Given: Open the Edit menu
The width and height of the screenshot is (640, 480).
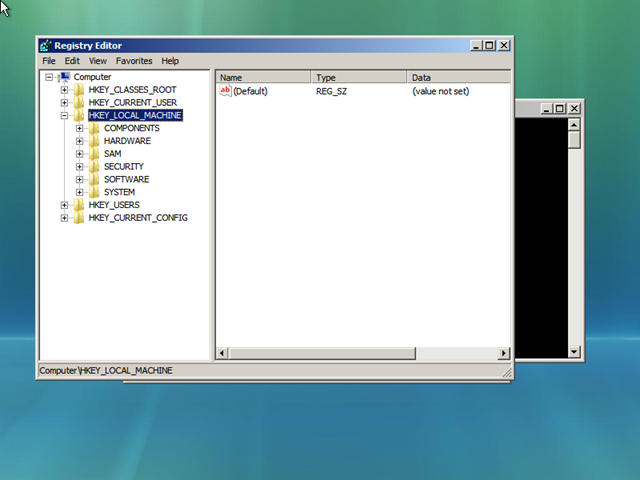Looking at the screenshot, I should [x=72, y=61].
